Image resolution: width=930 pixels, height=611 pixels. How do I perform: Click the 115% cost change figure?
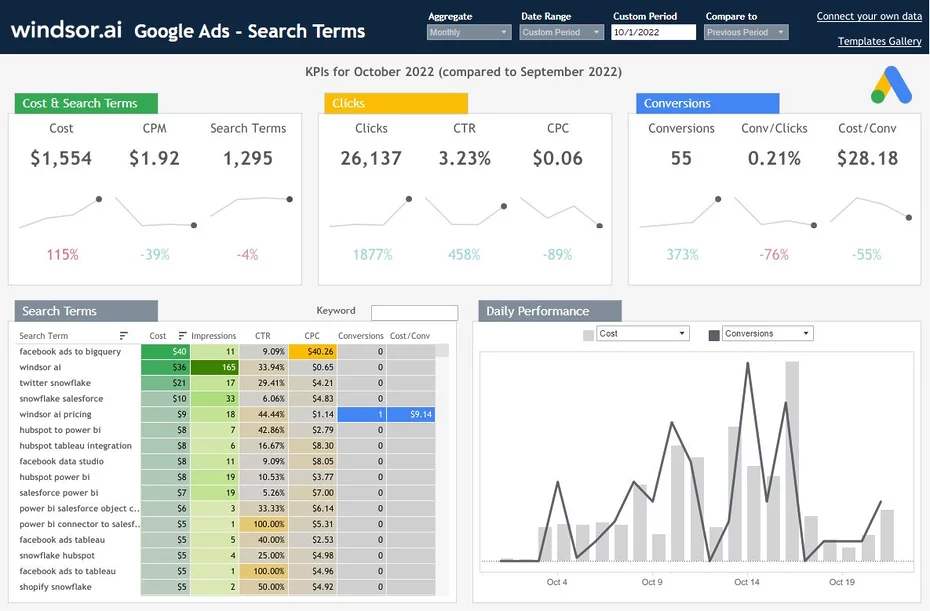(62, 254)
